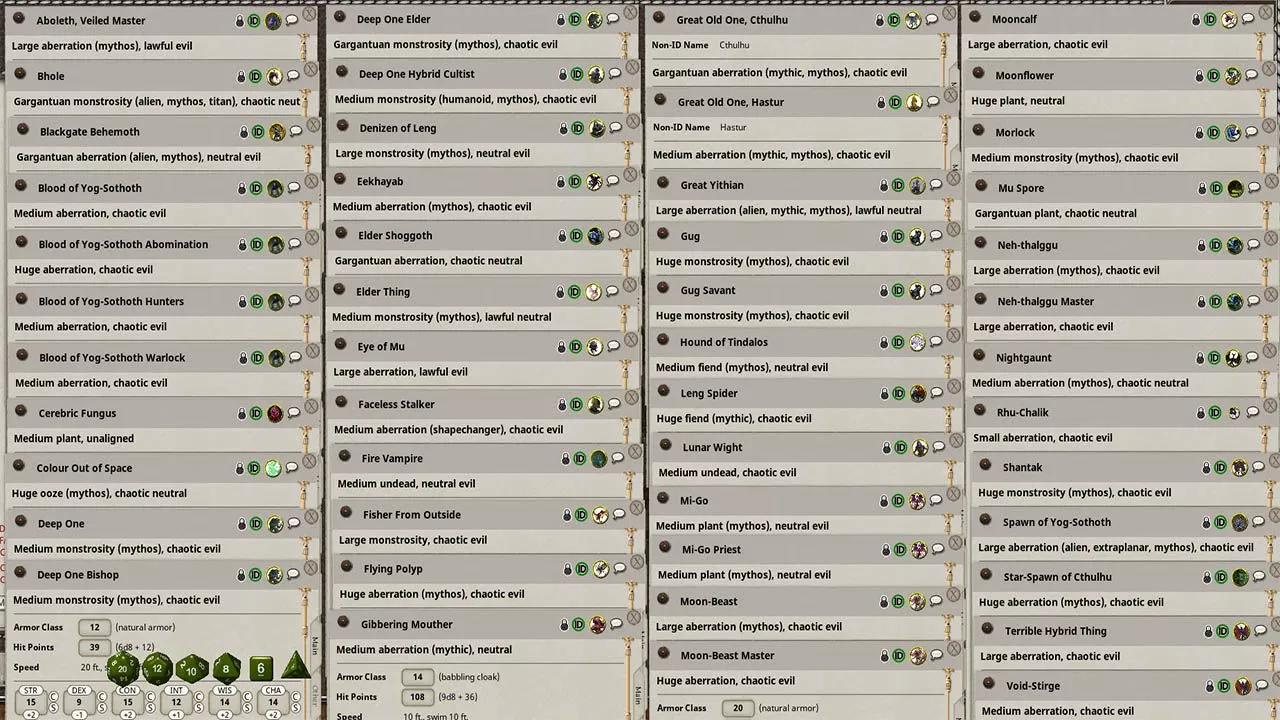Click the Leng Spider token portrait
This screenshot has width=1280, height=720.
(918, 394)
